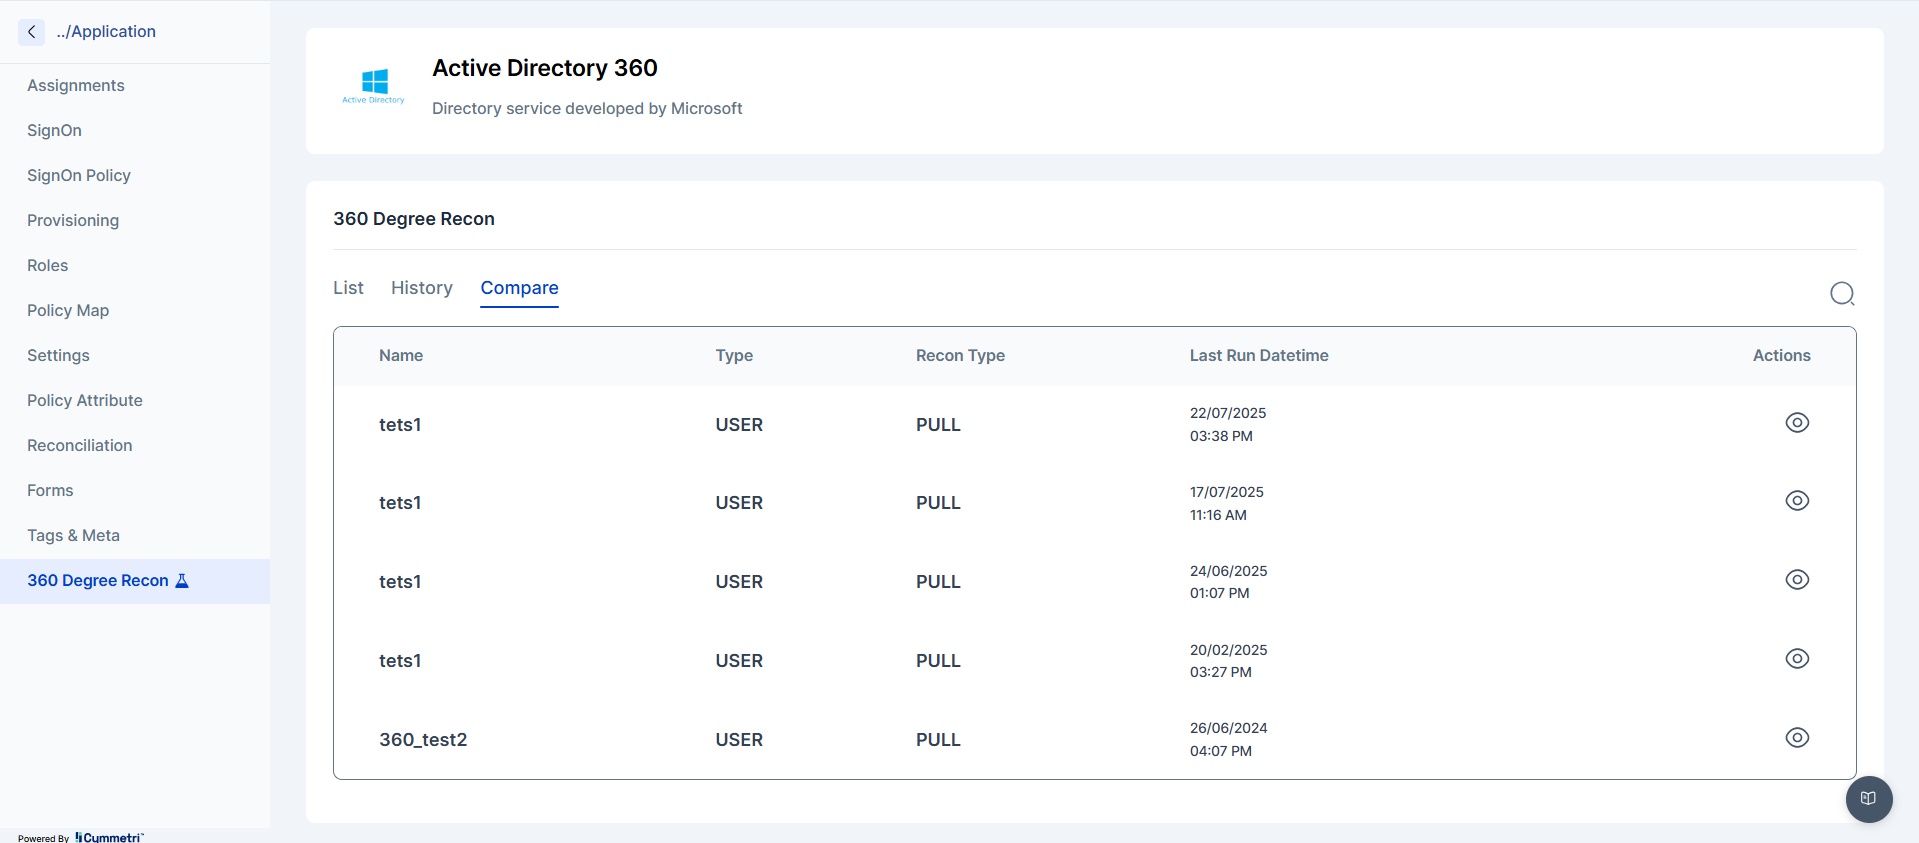Image resolution: width=1919 pixels, height=843 pixels.
Task: Click the Last Run Datetime column header
Action: (1259, 356)
